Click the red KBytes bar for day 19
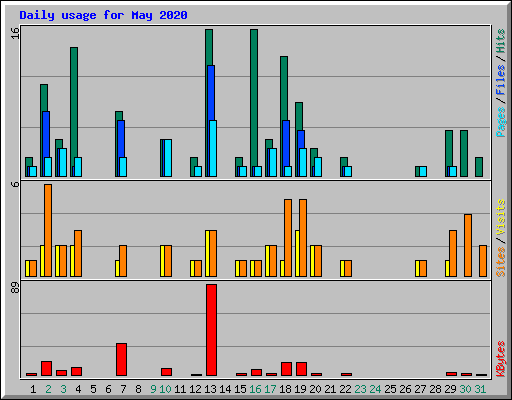This screenshot has height=400, width=512. click(x=301, y=369)
